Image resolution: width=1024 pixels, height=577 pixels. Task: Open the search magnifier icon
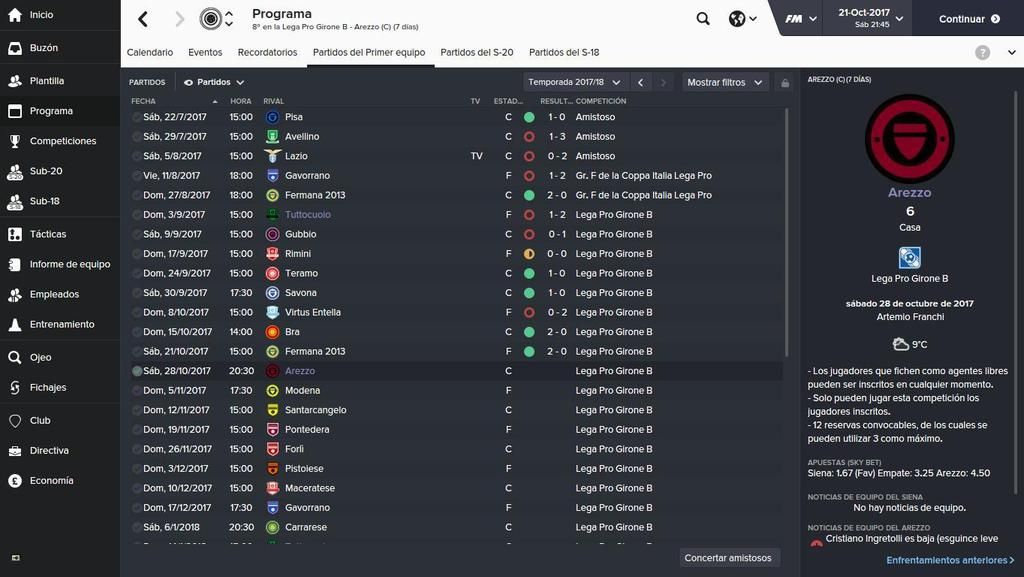[703, 18]
